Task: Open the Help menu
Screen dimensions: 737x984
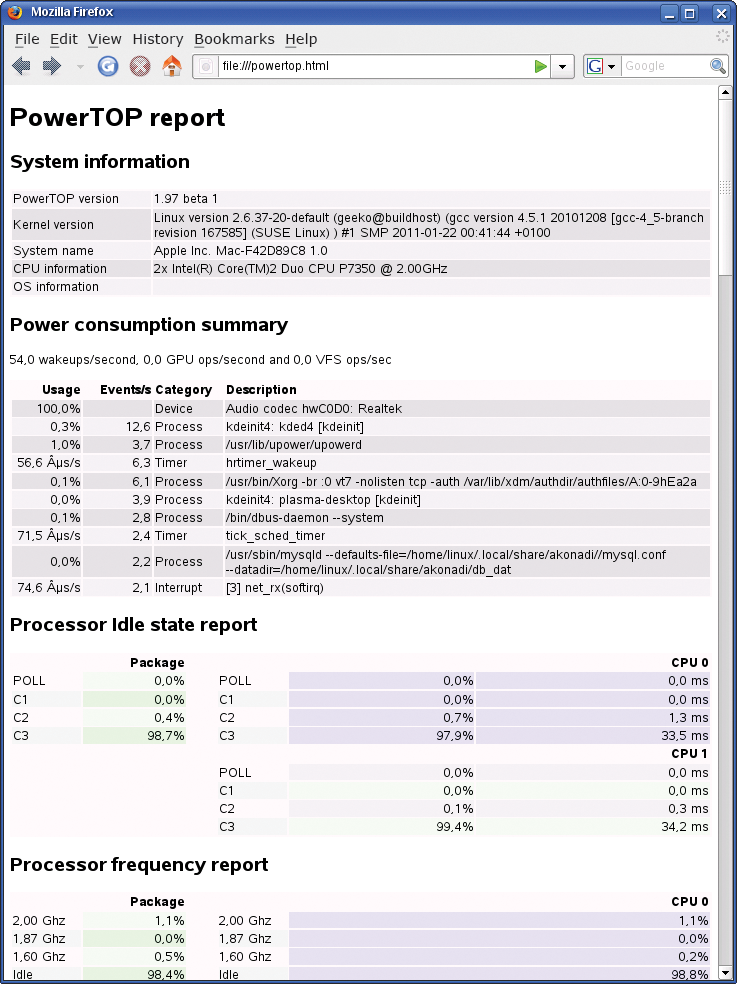Action: [x=300, y=39]
